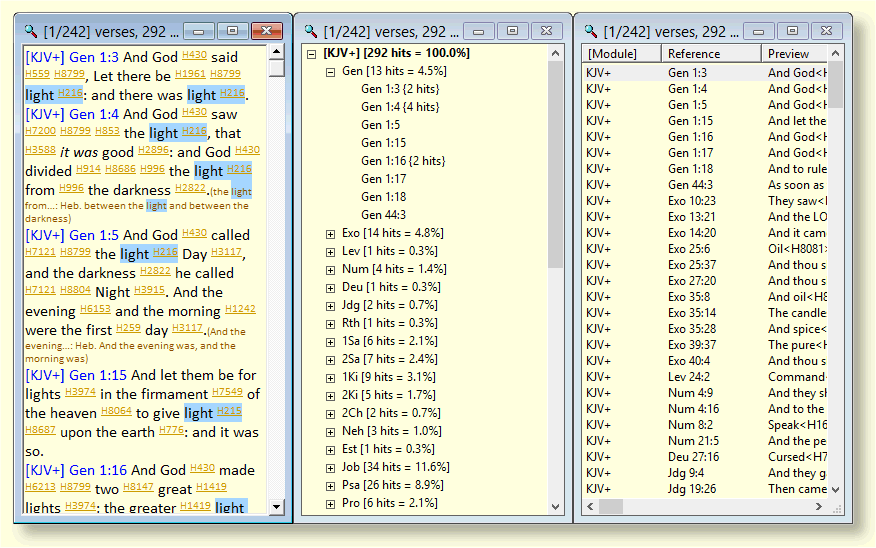Expand the Lev 1 hits node
This screenshot has width=876, height=548.
point(330,252)
